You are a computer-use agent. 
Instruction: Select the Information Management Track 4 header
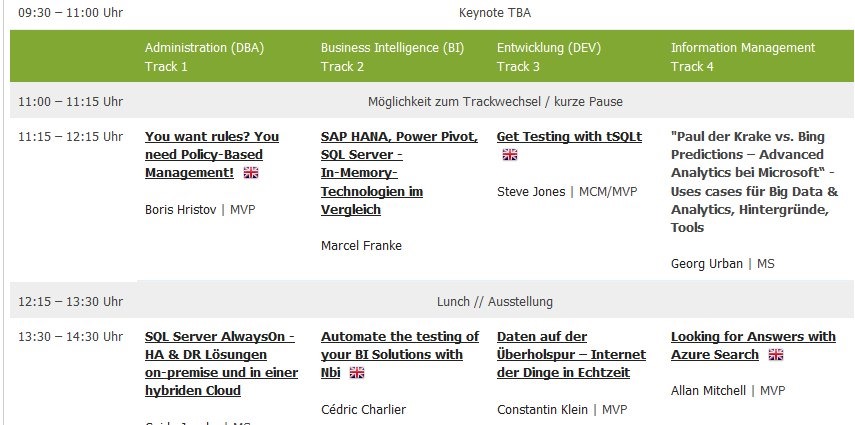pos(742,57)
